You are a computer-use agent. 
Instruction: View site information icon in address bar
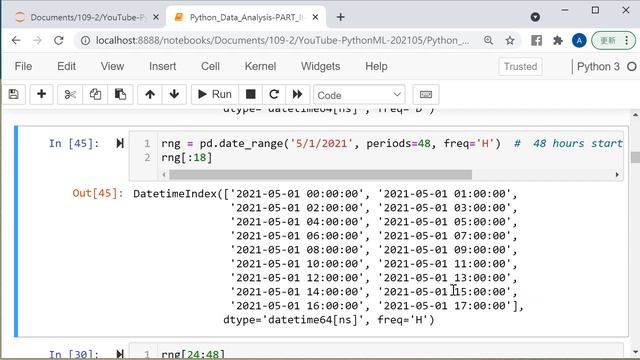coord(85,40)
